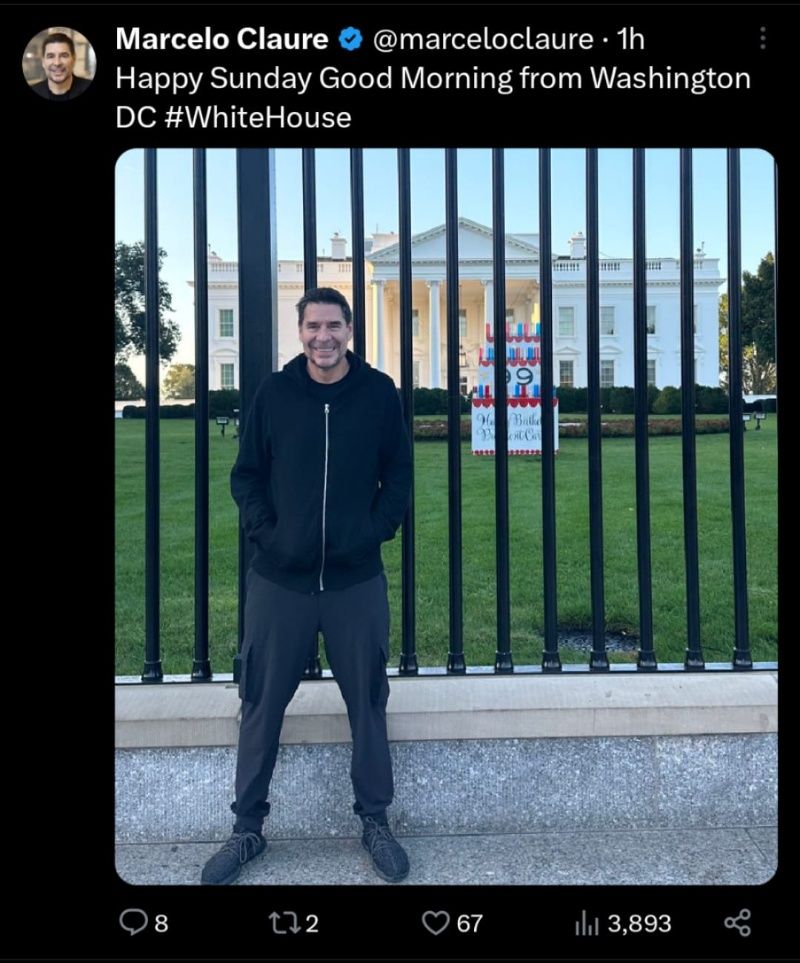
Task: Click the @marceloclaure handle
Action: click(483, 40)
